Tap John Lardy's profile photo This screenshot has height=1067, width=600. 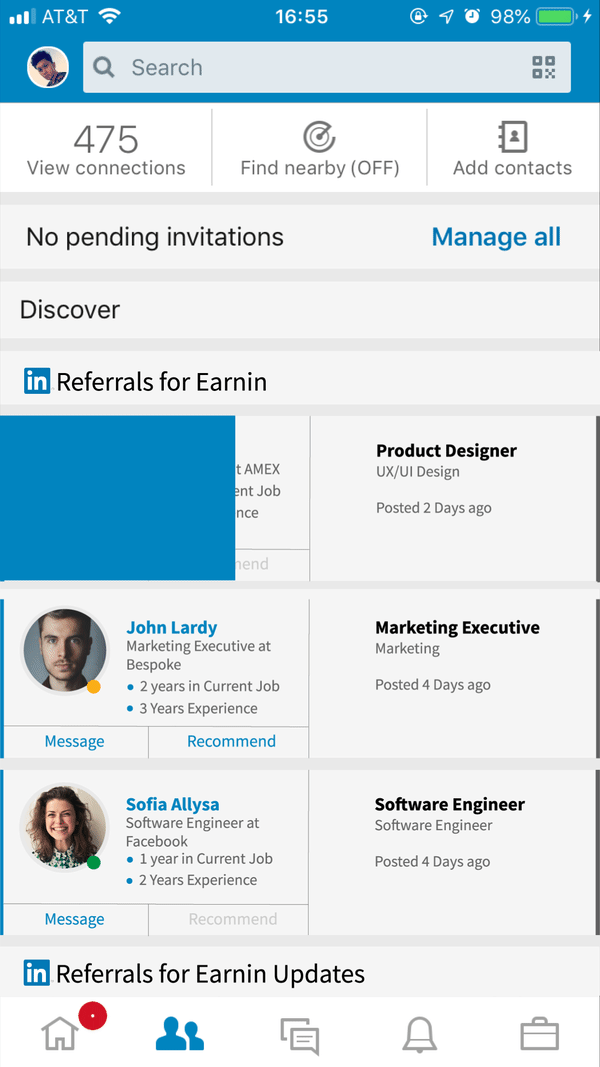click(x=65, y=651)
